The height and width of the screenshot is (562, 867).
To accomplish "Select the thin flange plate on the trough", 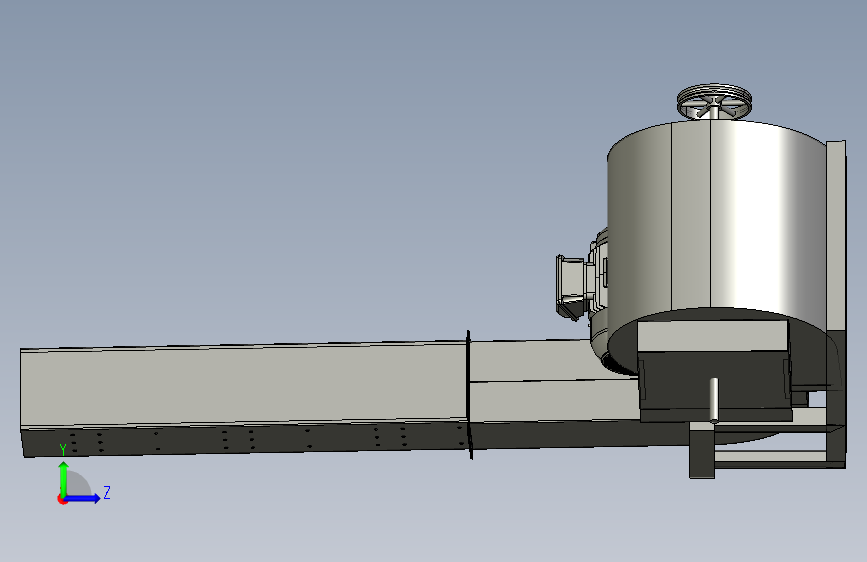I will point(469,394).
